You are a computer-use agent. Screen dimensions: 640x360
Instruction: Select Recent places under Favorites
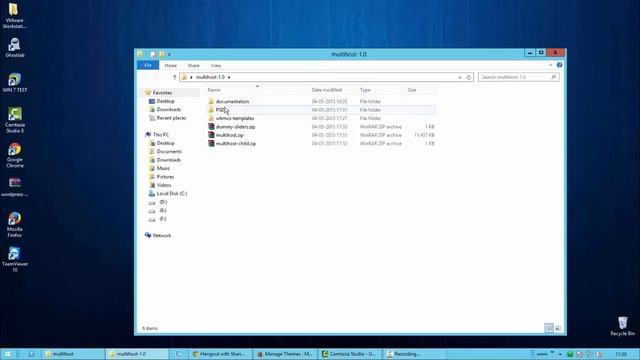171,118
